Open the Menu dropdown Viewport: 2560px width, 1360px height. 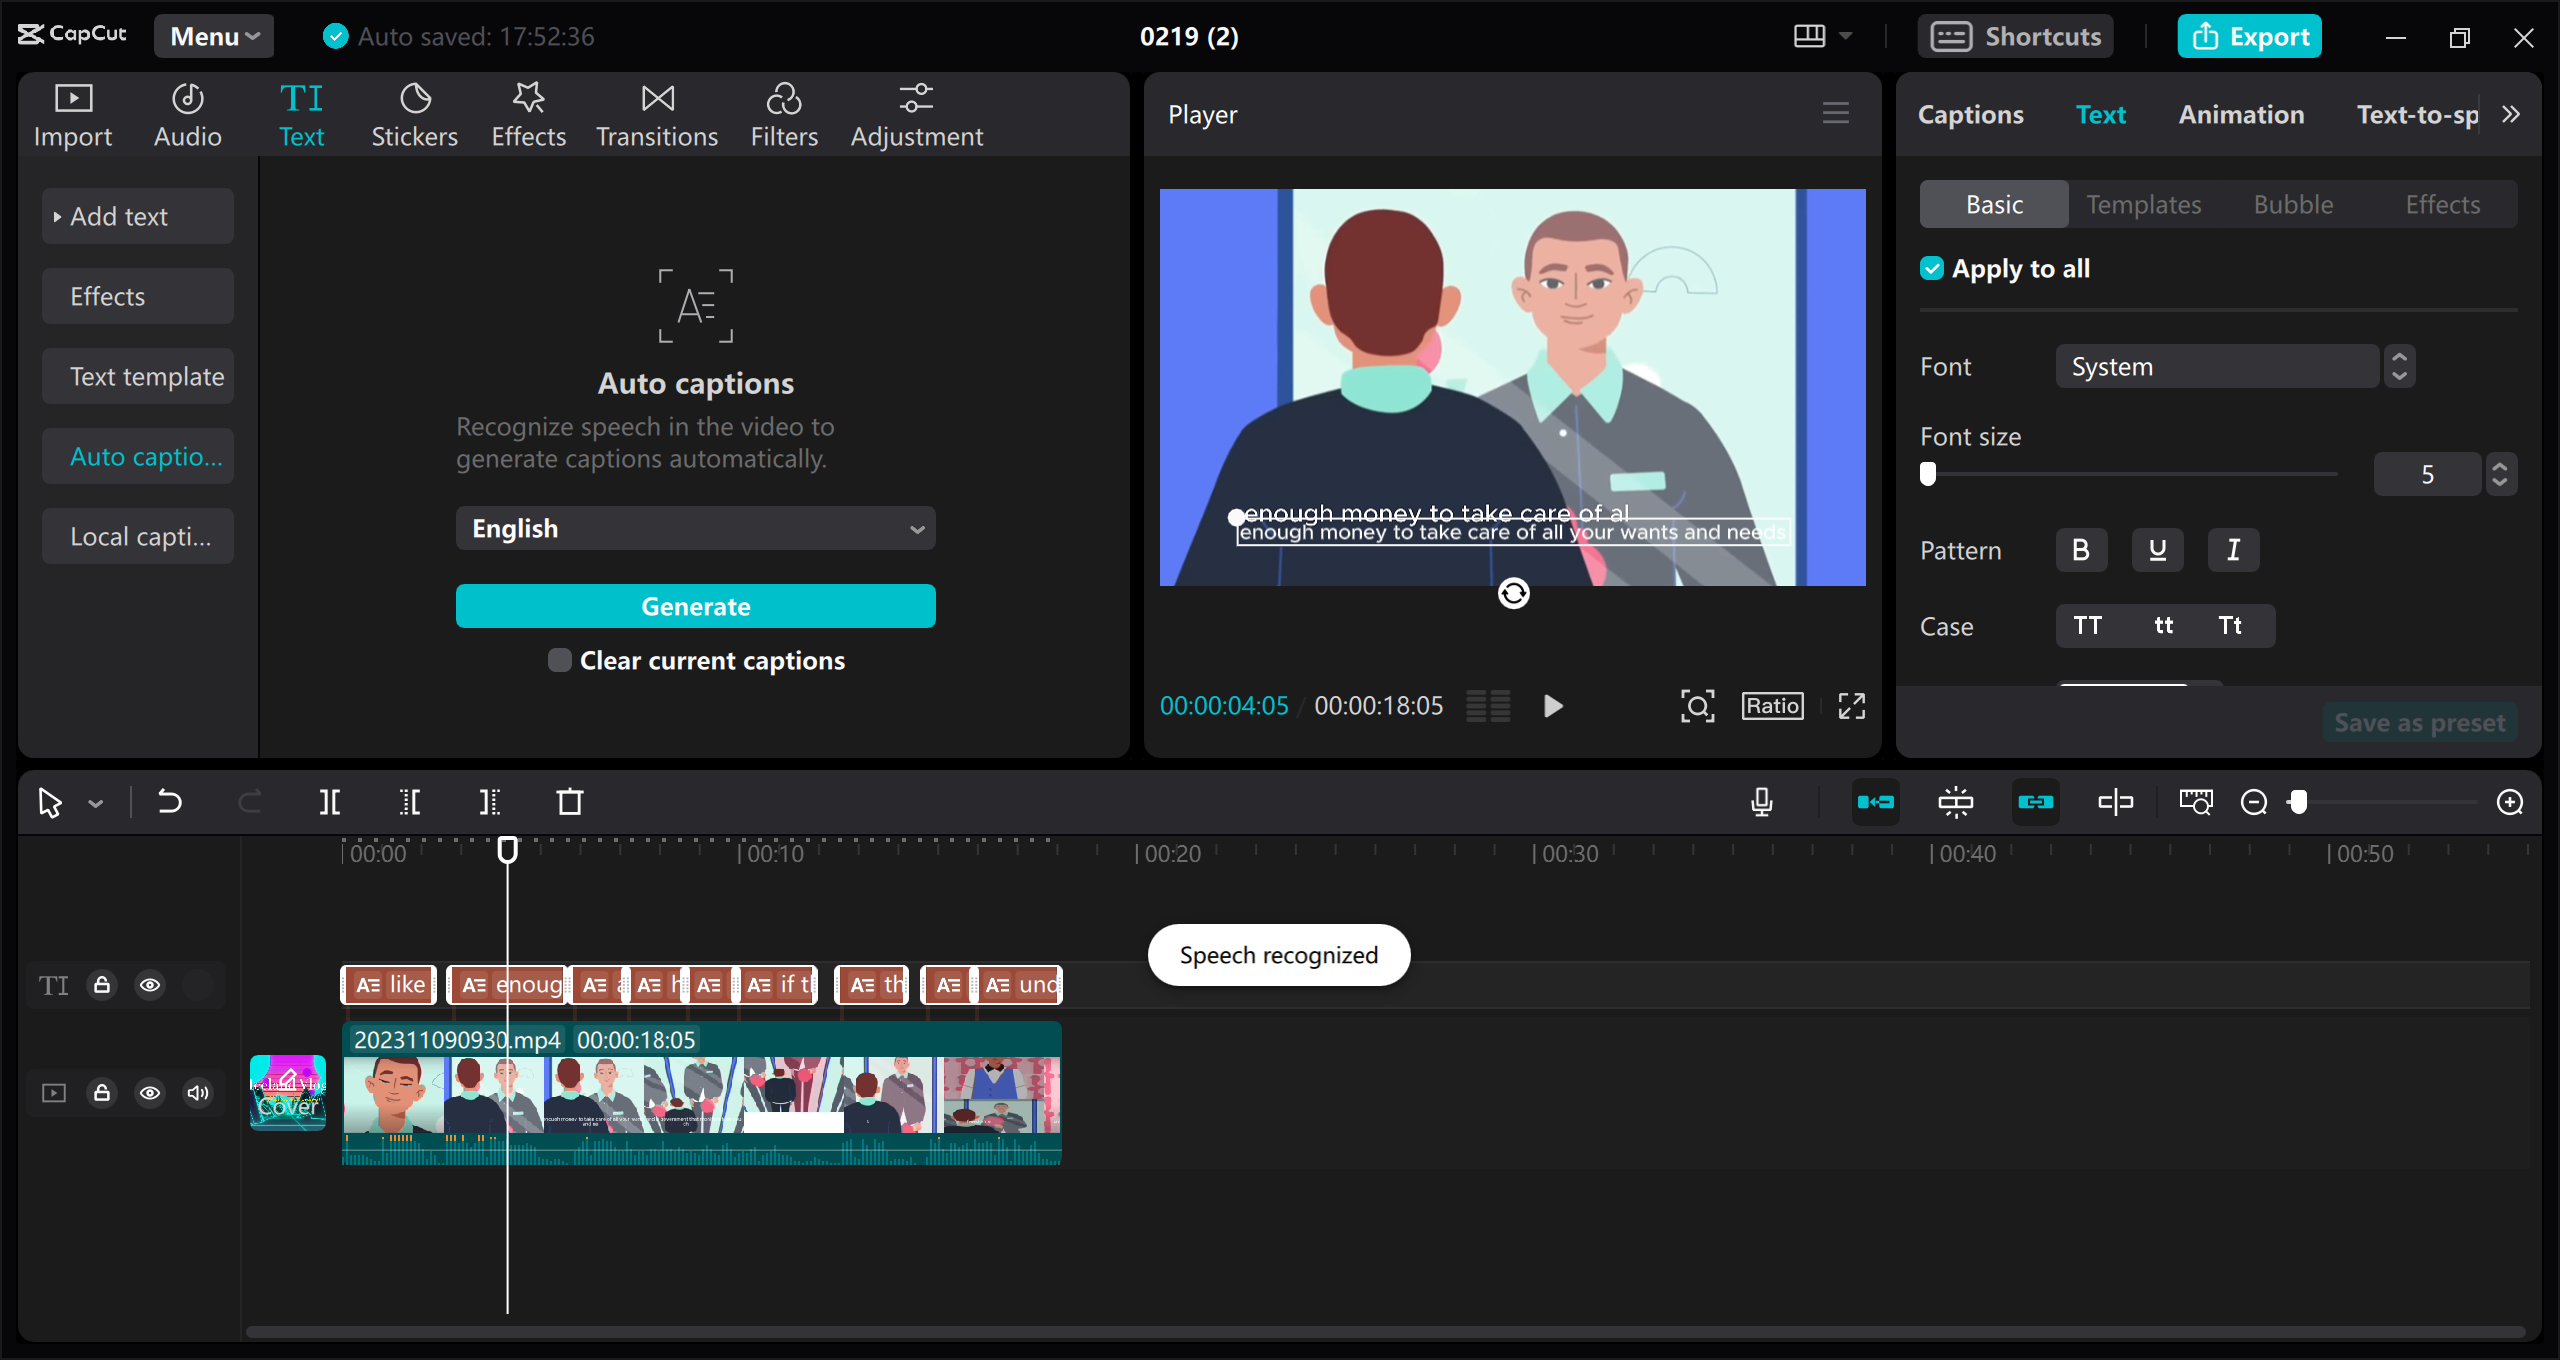(213, 36)
